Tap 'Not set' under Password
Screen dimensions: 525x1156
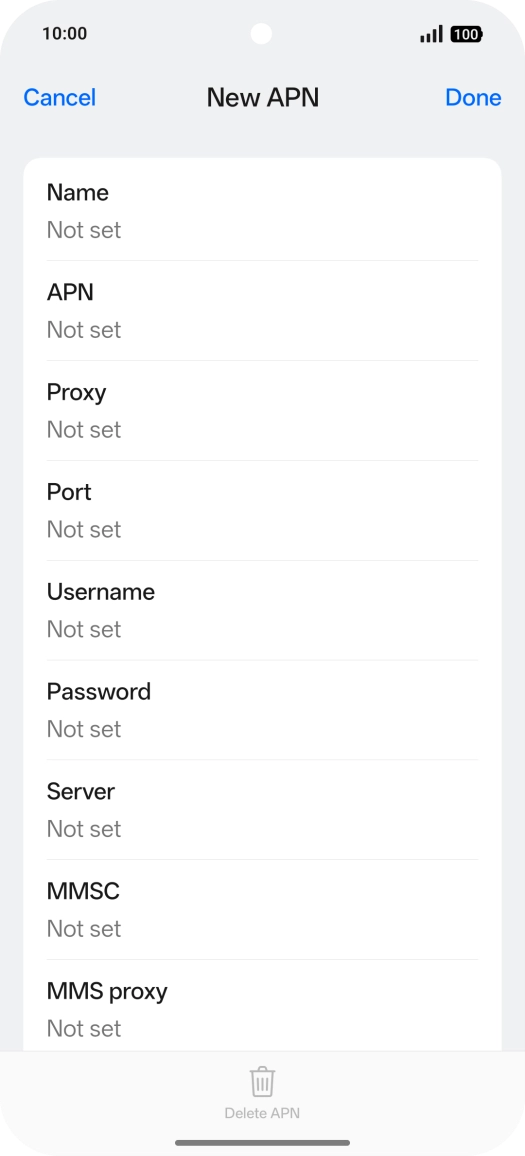83,729
